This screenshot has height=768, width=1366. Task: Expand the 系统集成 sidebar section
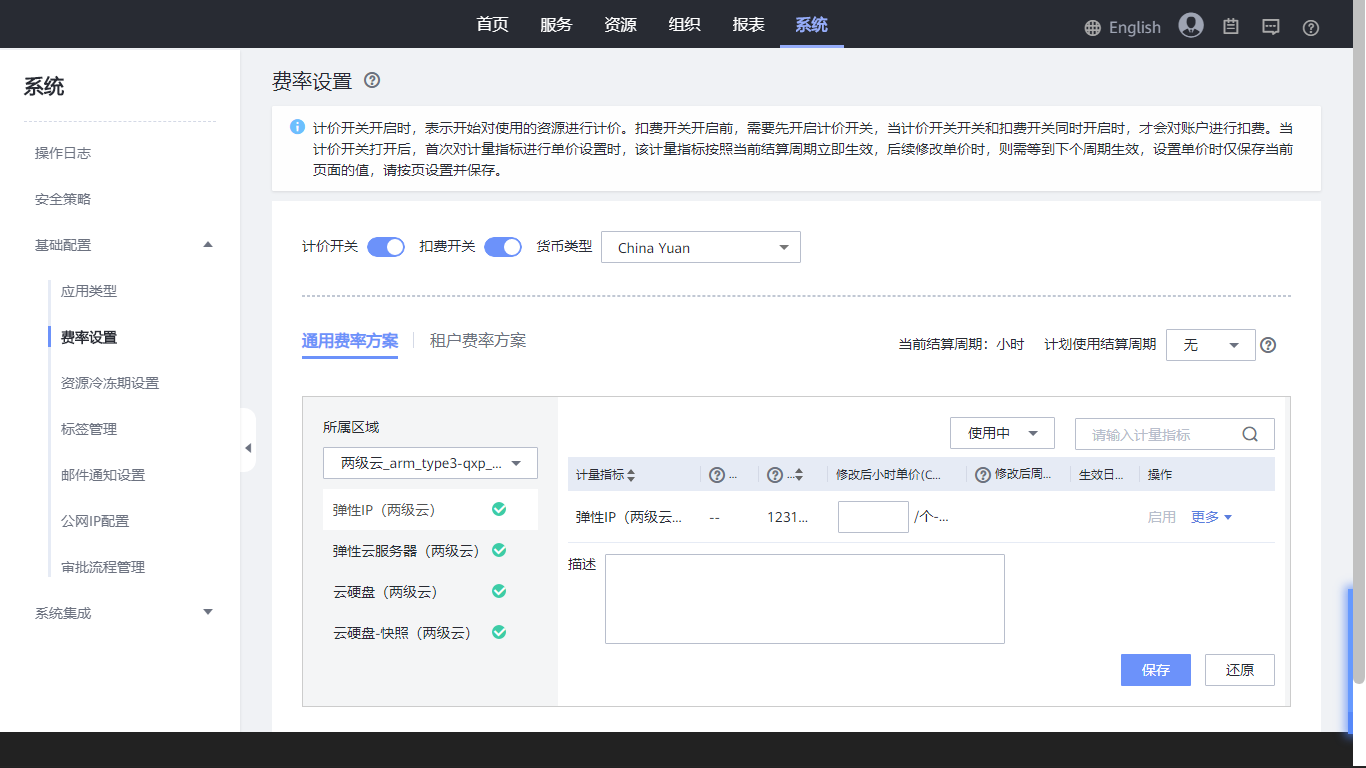click(208, 612)
